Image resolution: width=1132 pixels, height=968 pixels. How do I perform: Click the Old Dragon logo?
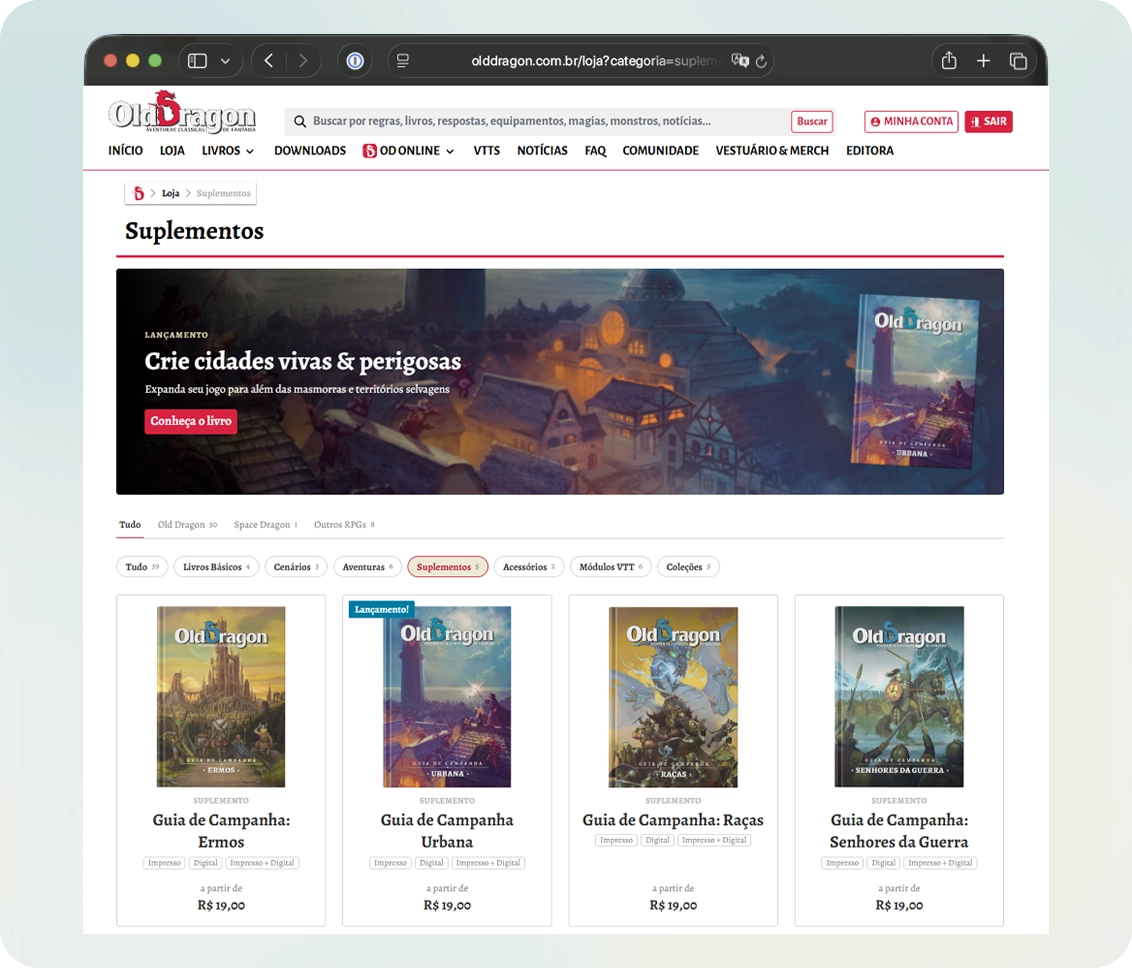[x=182, y=113]
